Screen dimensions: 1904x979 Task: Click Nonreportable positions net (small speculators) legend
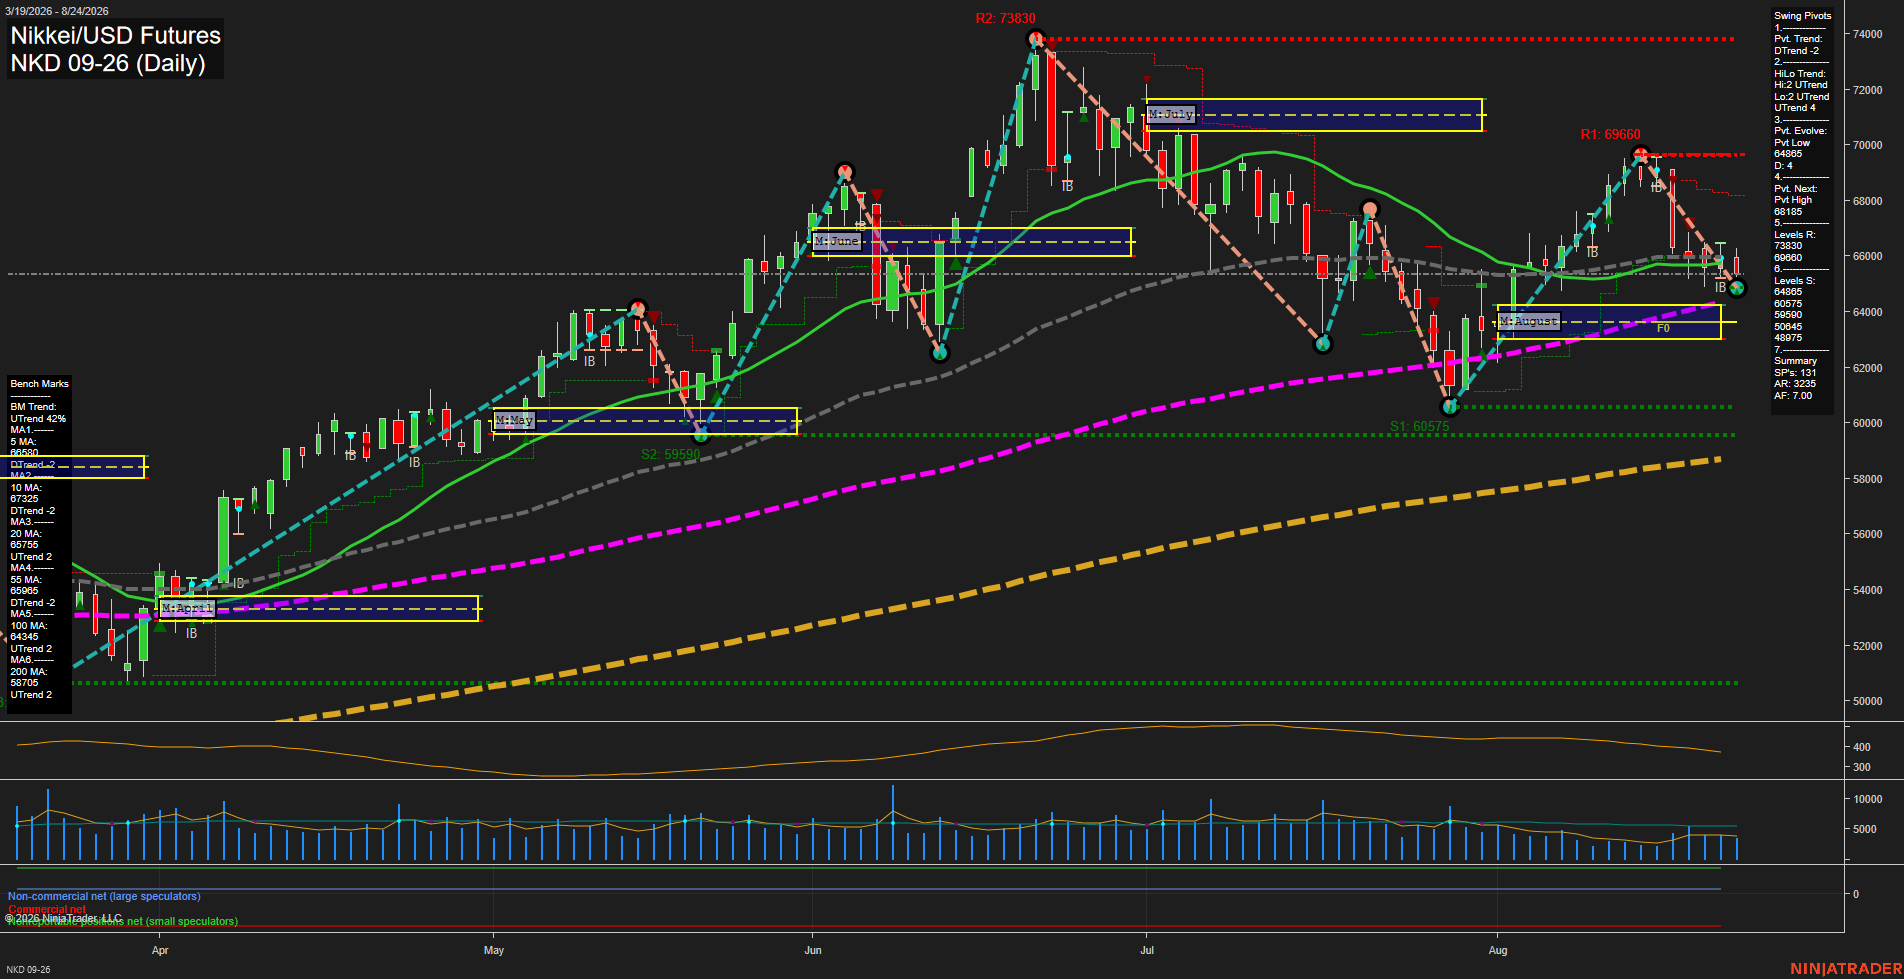click(x=123, y=922)
